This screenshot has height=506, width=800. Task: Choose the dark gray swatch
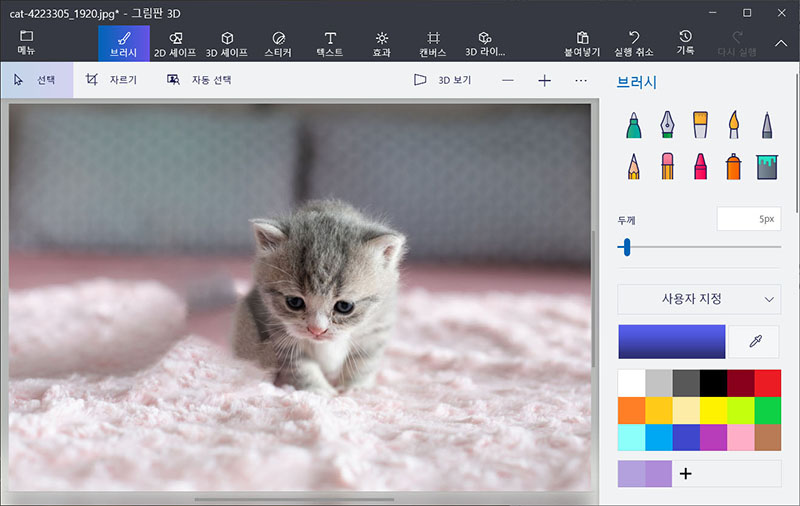686,383
